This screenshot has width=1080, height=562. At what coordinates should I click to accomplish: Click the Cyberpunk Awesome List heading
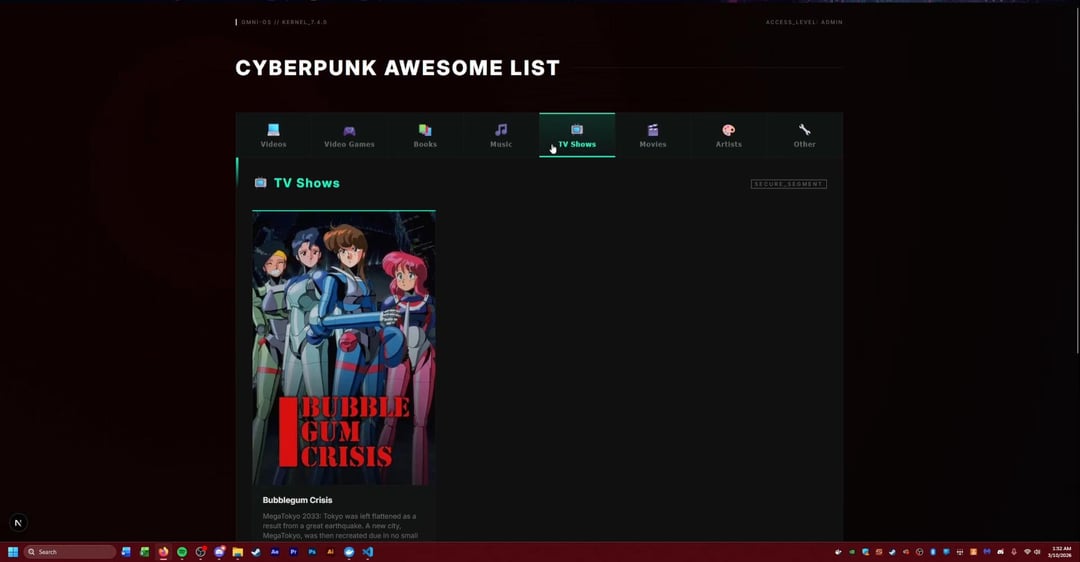397,68
